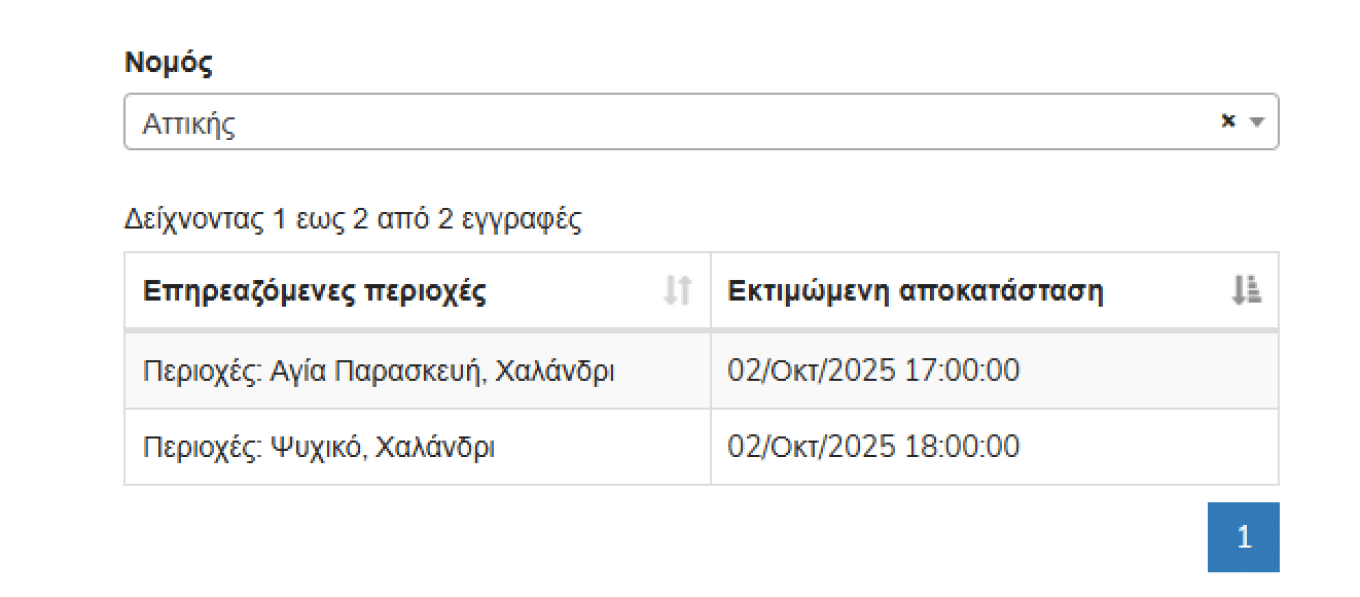The height and width of the screenshot is (597, 1360).
Task: Click the Εκτιμώμενη αποκατάσταση column header text
Action: 915,292
